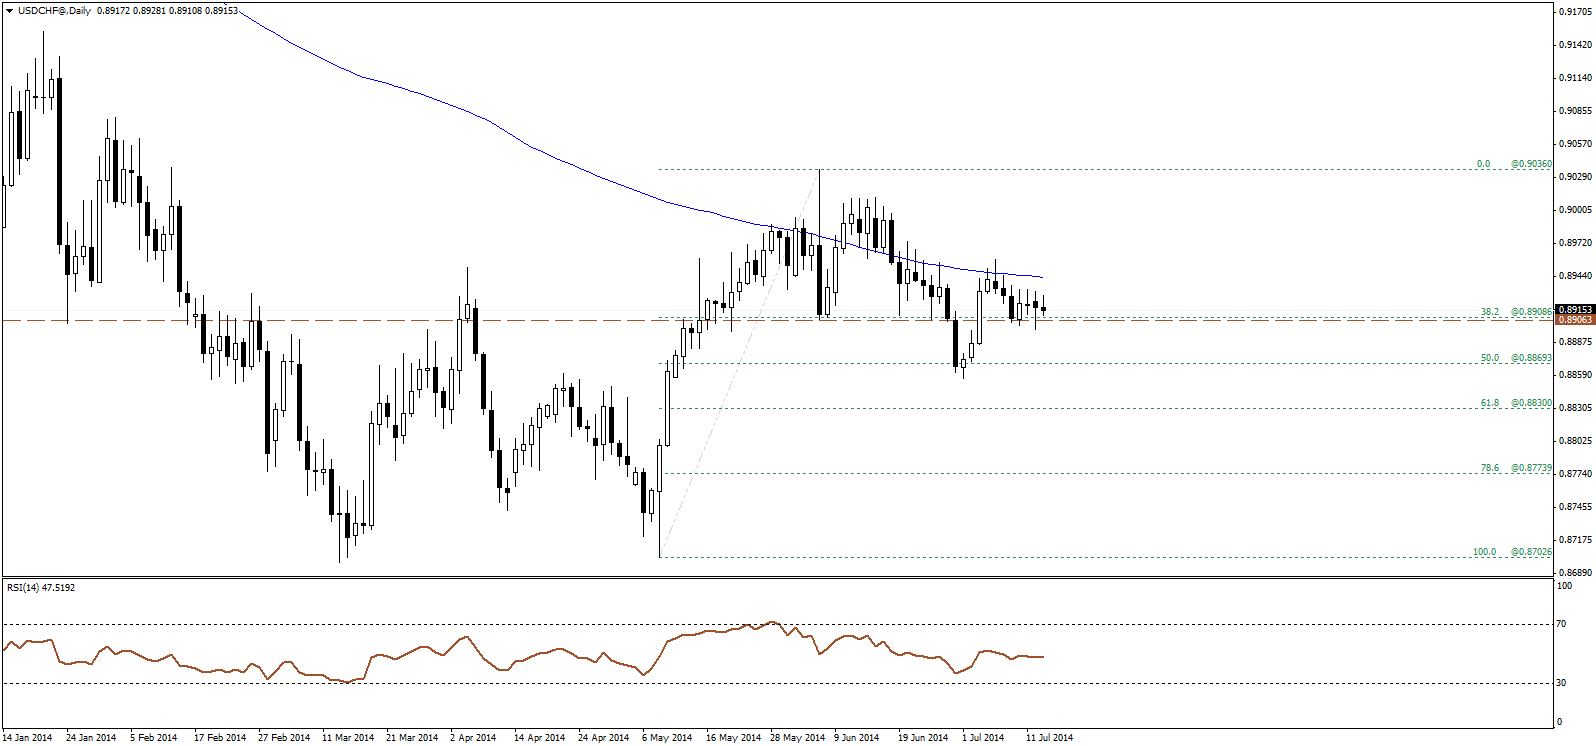
Task: Click date label 24 Apr 2014
Action: [x=603, y=738]
